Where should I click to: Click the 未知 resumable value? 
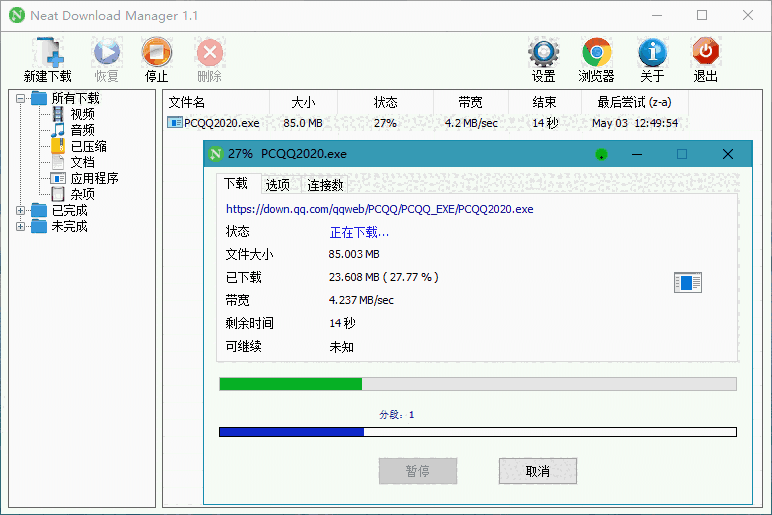pyautogui.click(x=342, y=347)
